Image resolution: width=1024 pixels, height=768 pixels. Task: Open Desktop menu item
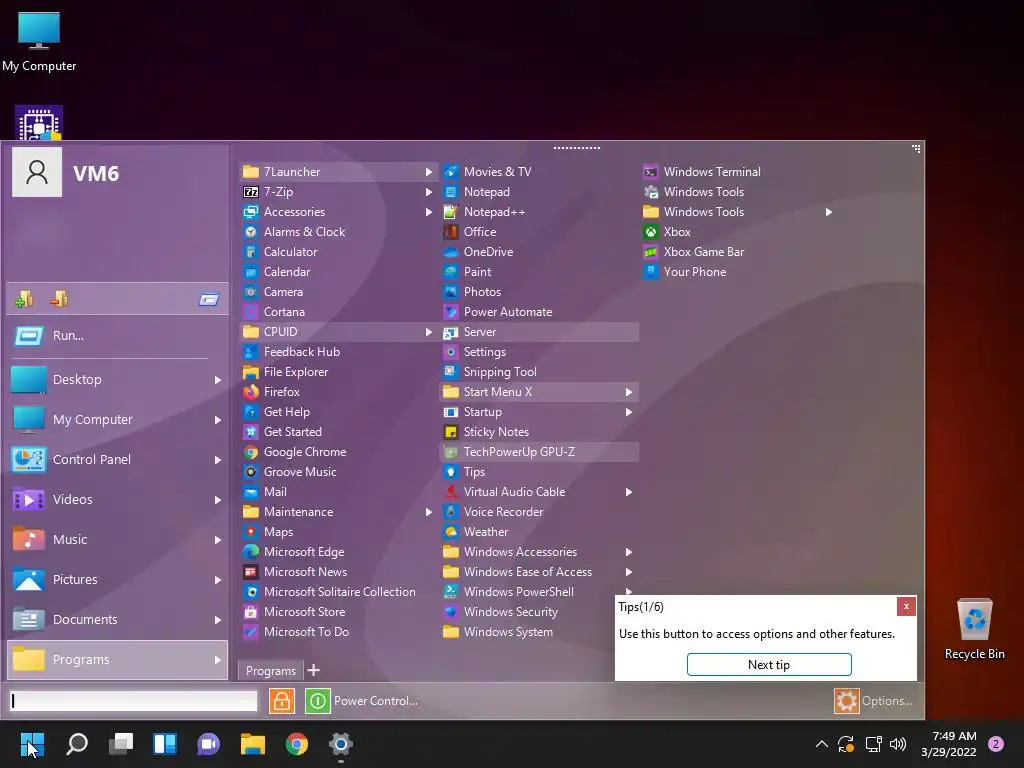tap(118, 379)
